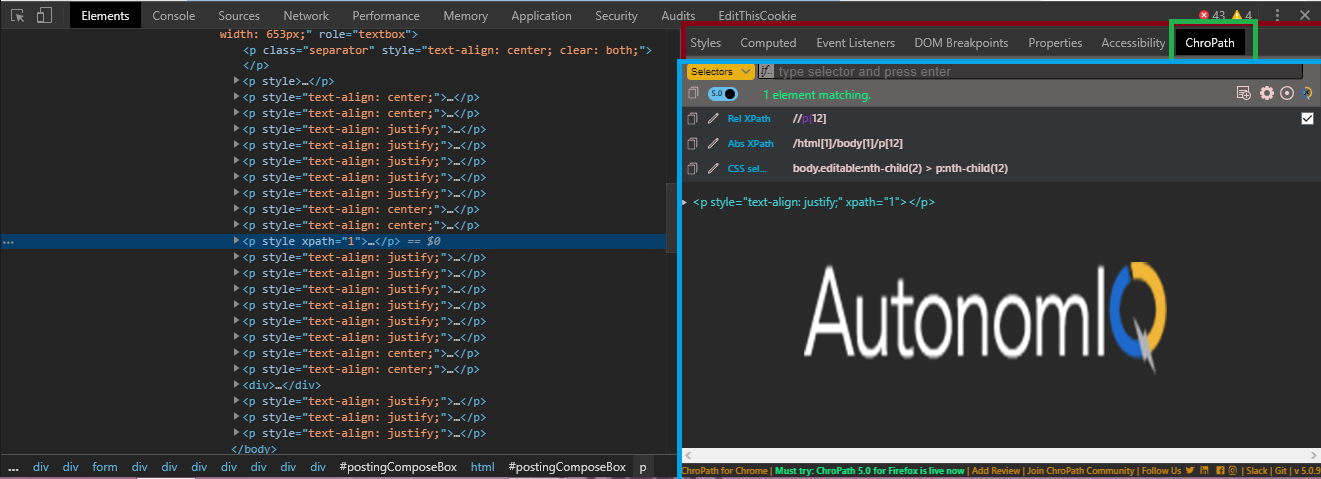Select the html breadcrumb item
This screenshot has height=479, width=1321.
tap(482, 467)
